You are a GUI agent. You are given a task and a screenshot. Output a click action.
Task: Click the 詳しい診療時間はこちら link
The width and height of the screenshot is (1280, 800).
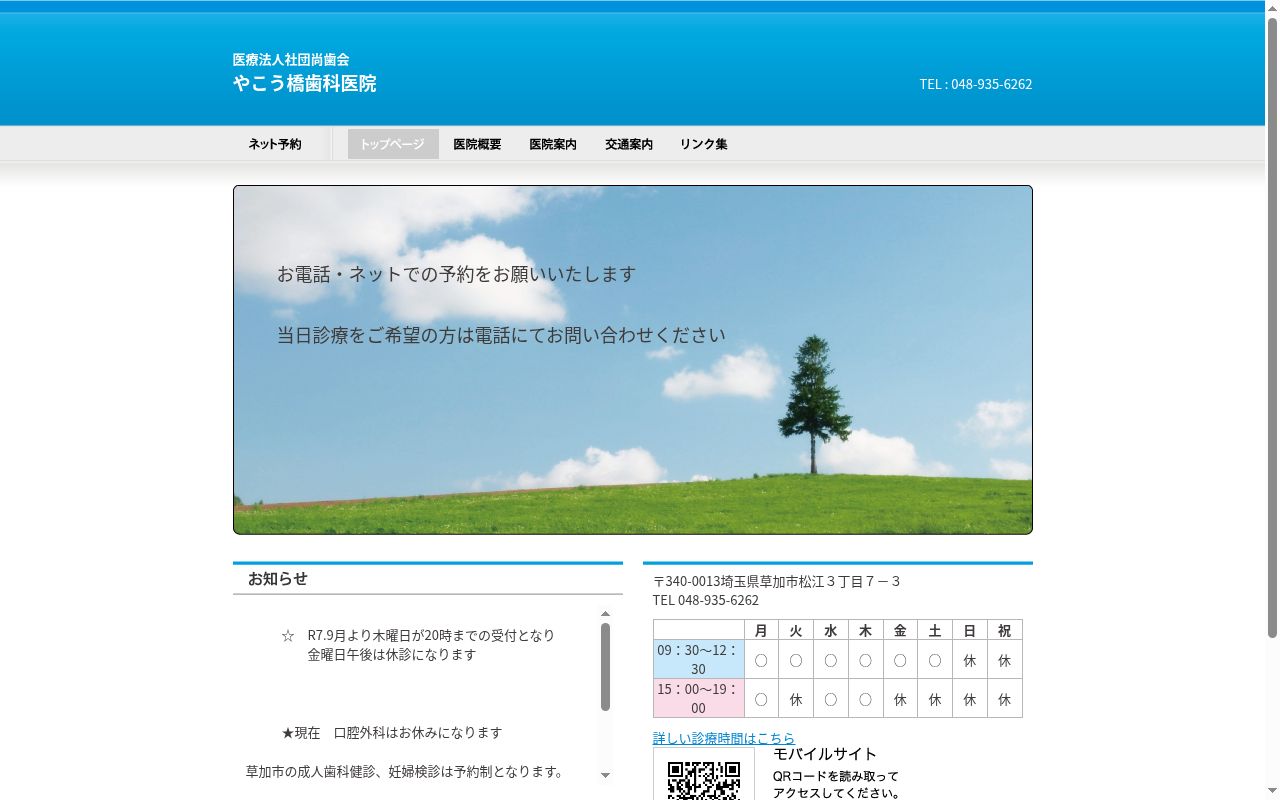[x=724, y=738]
